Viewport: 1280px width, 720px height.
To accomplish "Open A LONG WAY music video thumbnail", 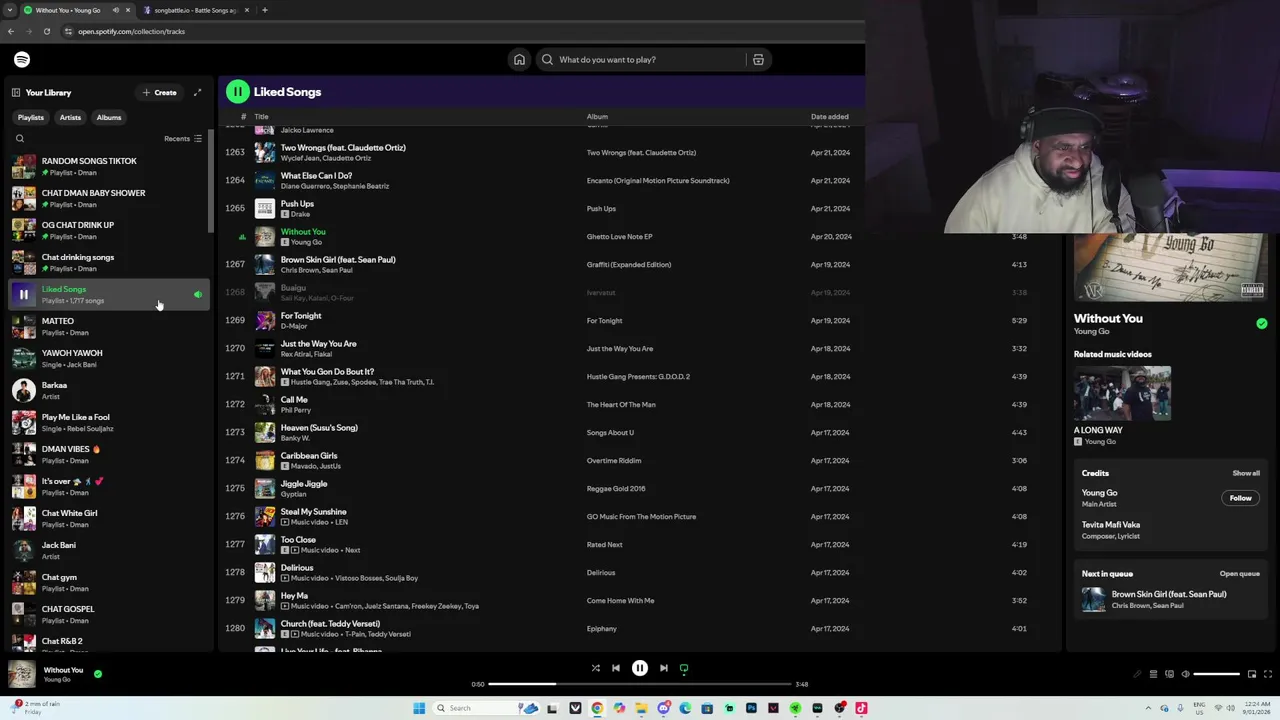I will pos(1122,394).
